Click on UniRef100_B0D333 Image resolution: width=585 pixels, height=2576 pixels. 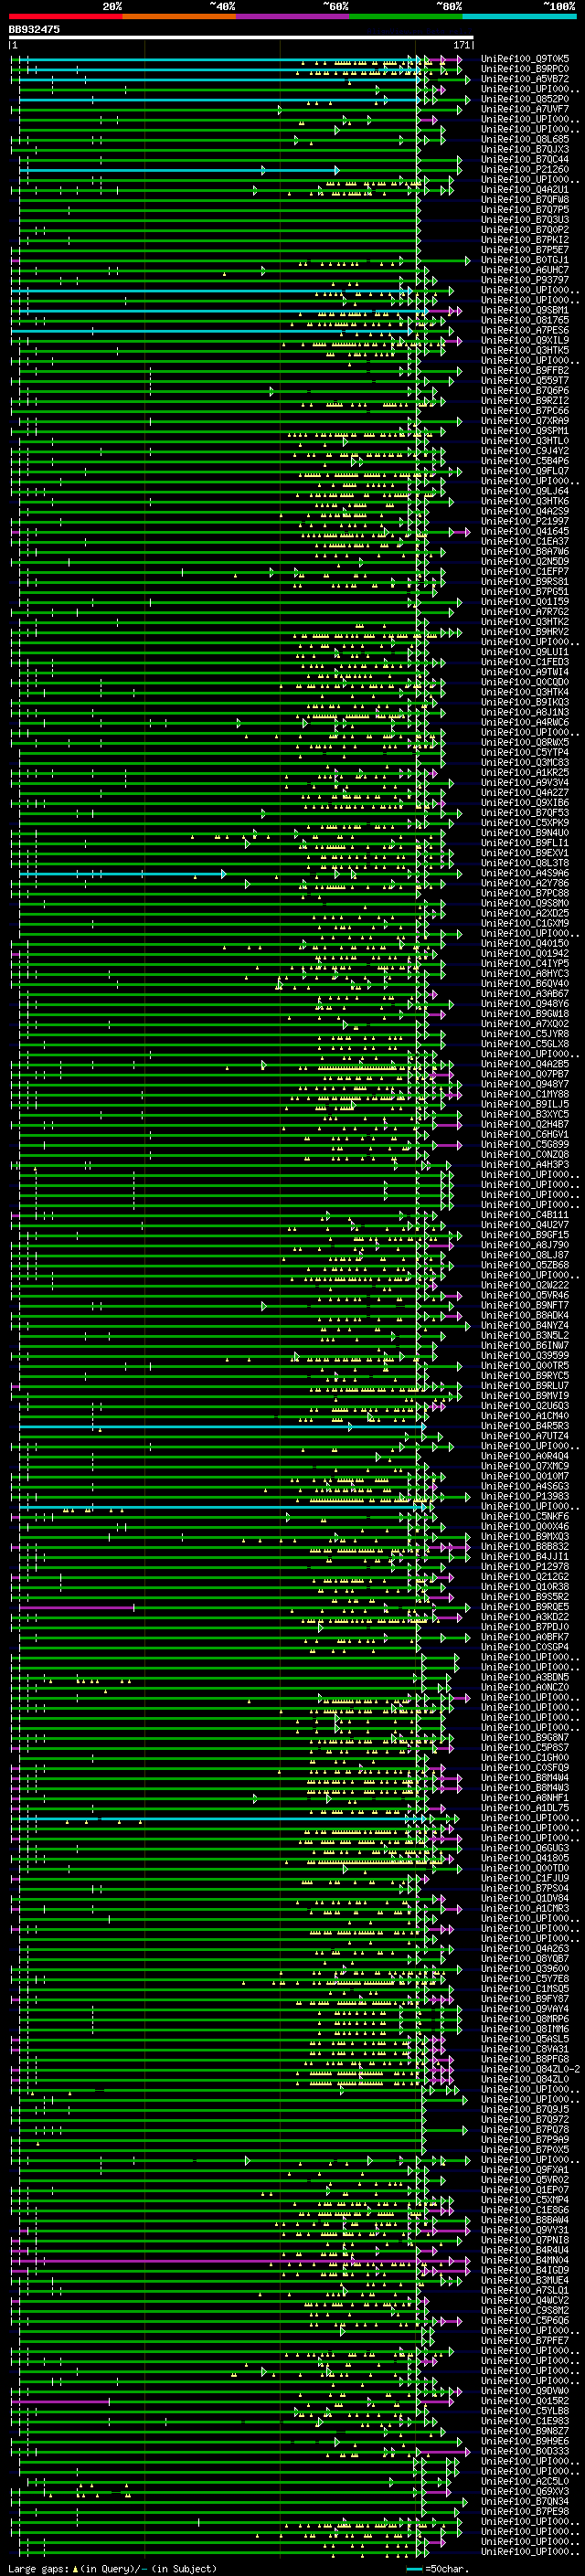pos(525,2451)
